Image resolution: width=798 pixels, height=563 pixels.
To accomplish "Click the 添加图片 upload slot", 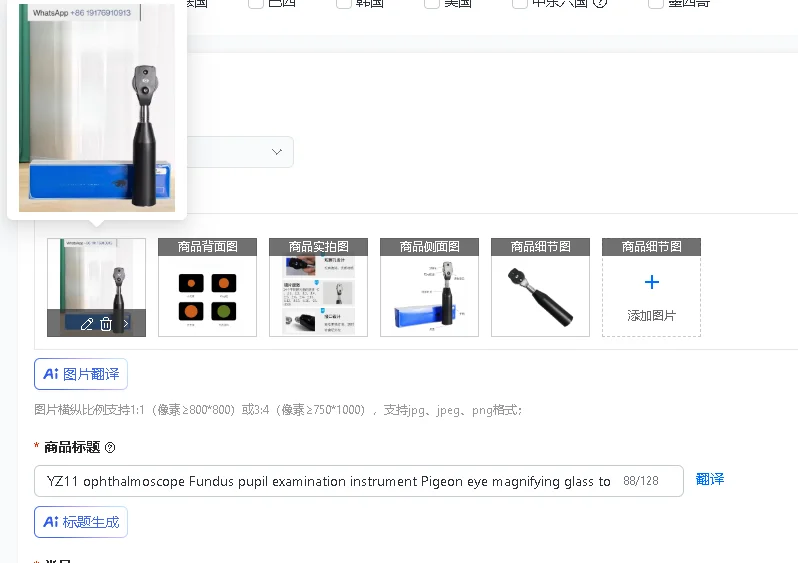I will [x=651, y=287].
